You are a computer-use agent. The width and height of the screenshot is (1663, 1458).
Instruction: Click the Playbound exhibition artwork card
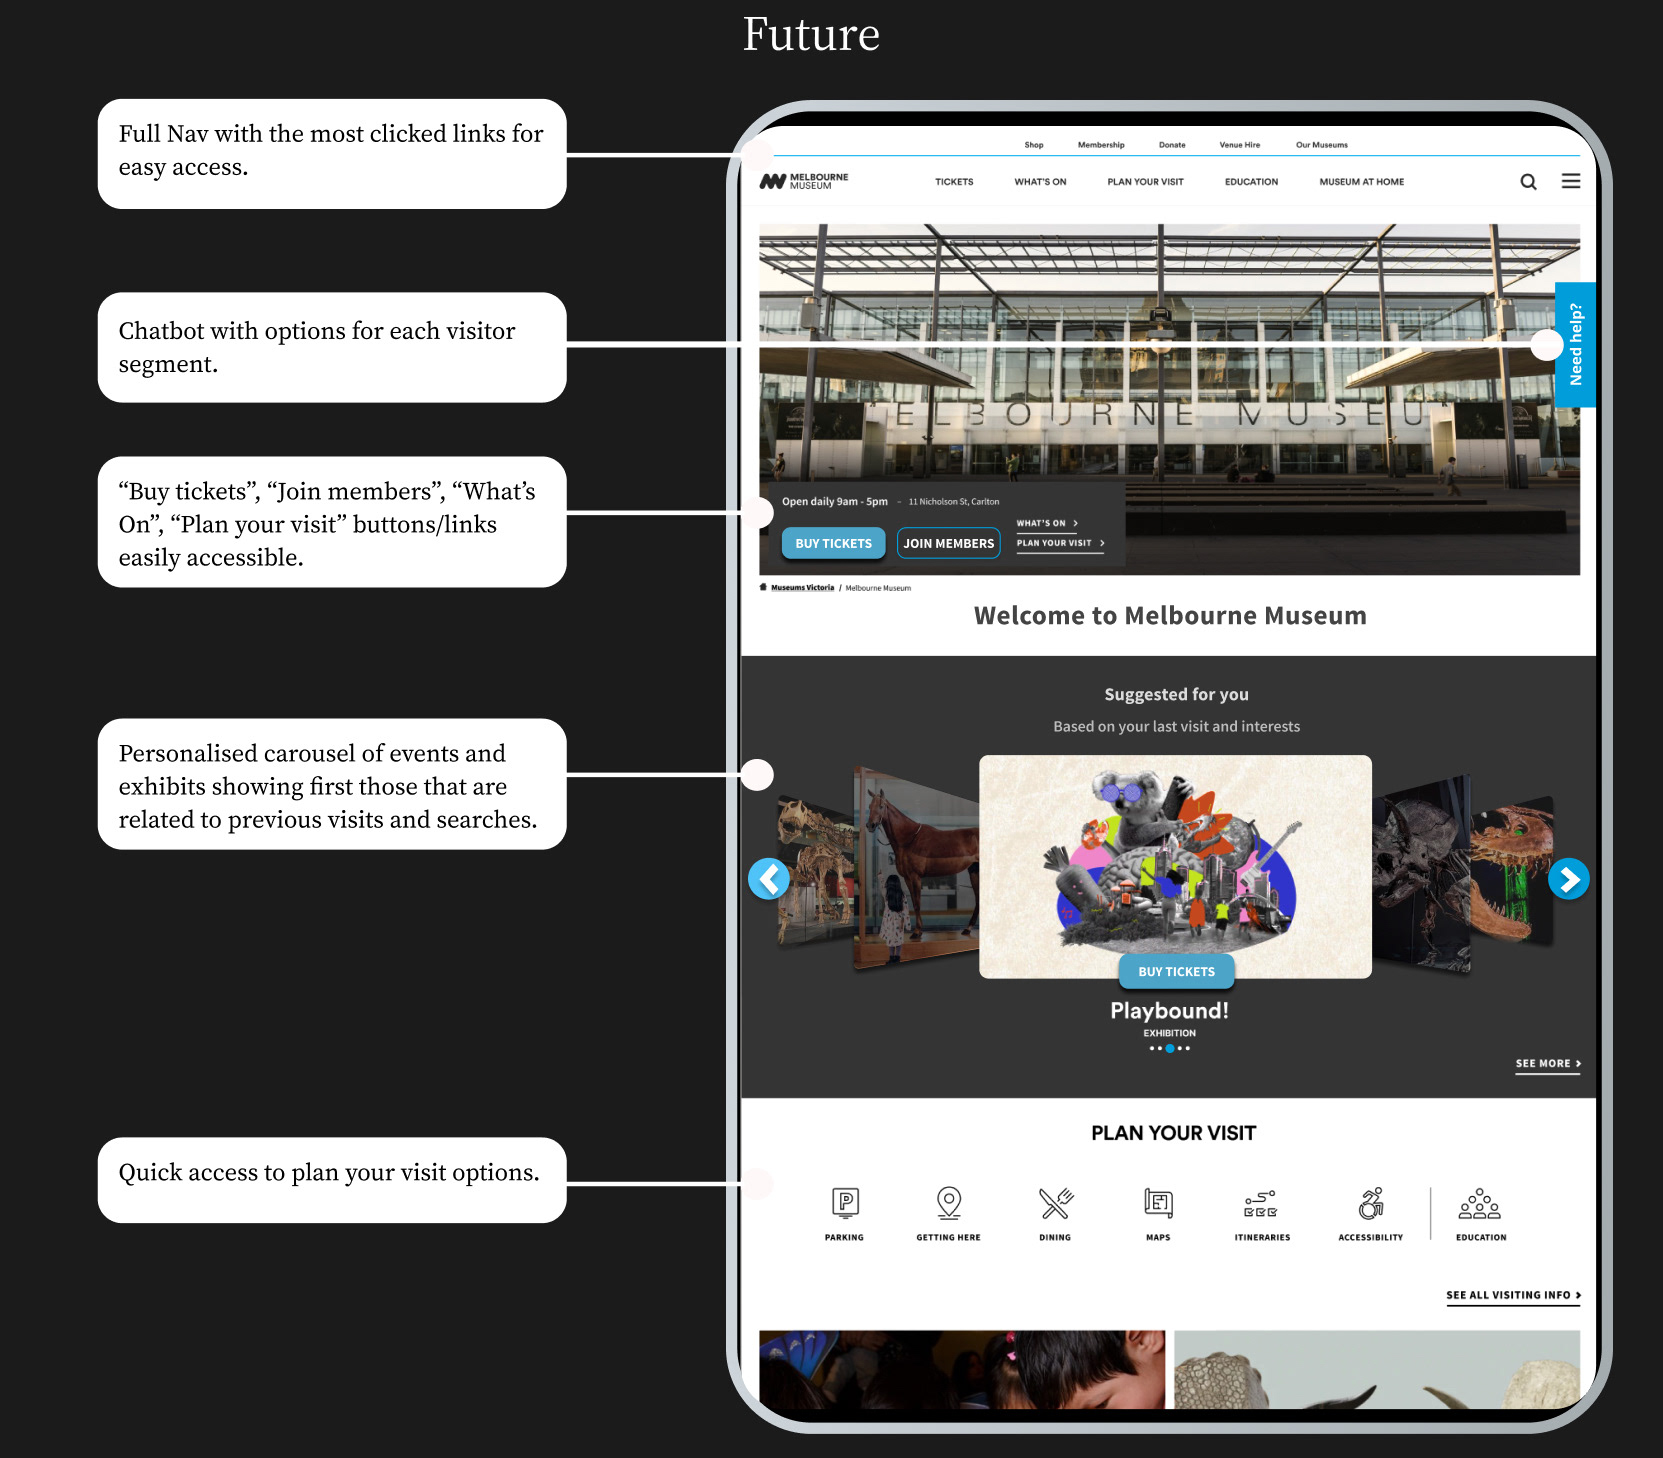point(1175,866)
